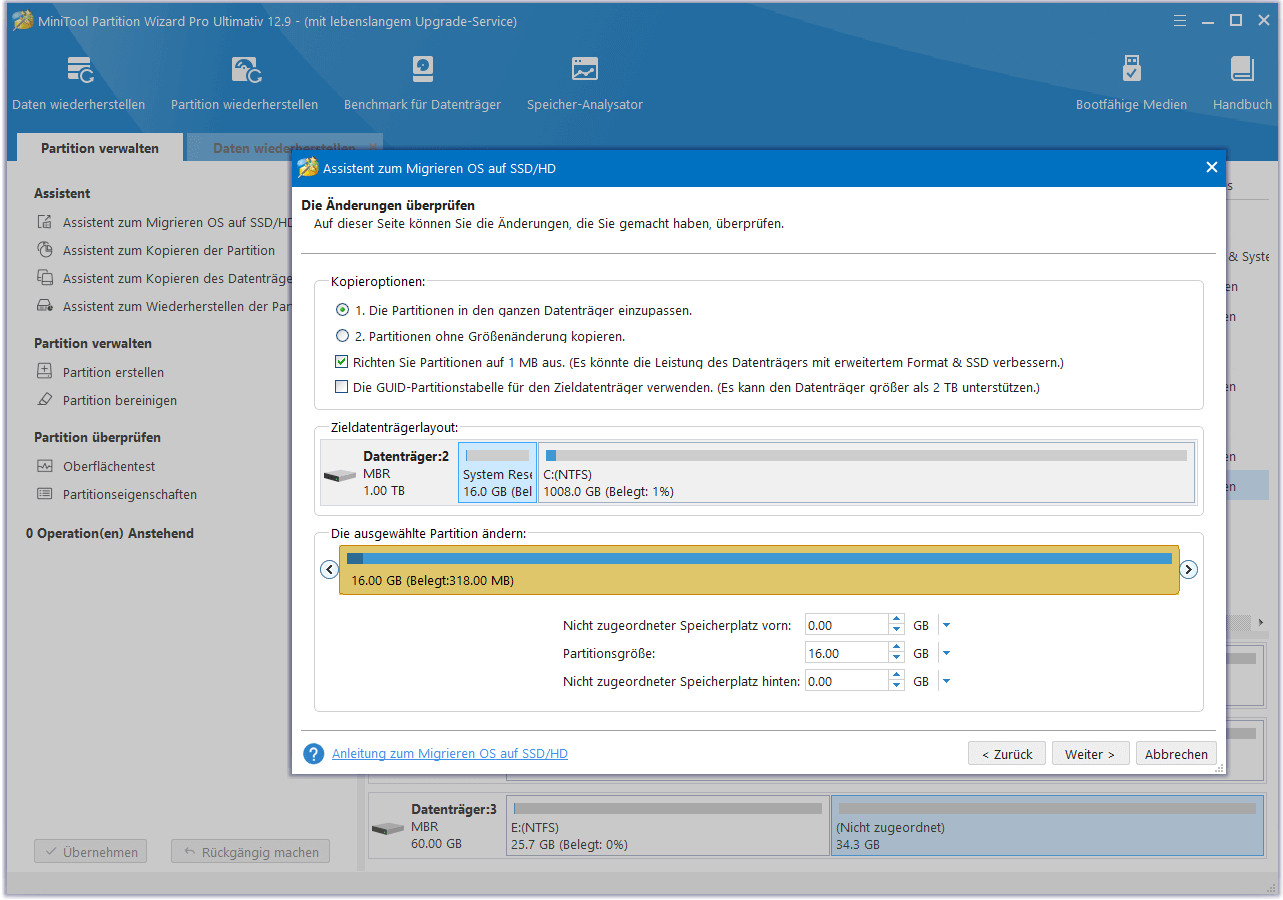The width and height of the screenshot is (1283, 900).
Task: Click the Rückgängig machen button
Action: pyautogui.click(x=250, y=852)
